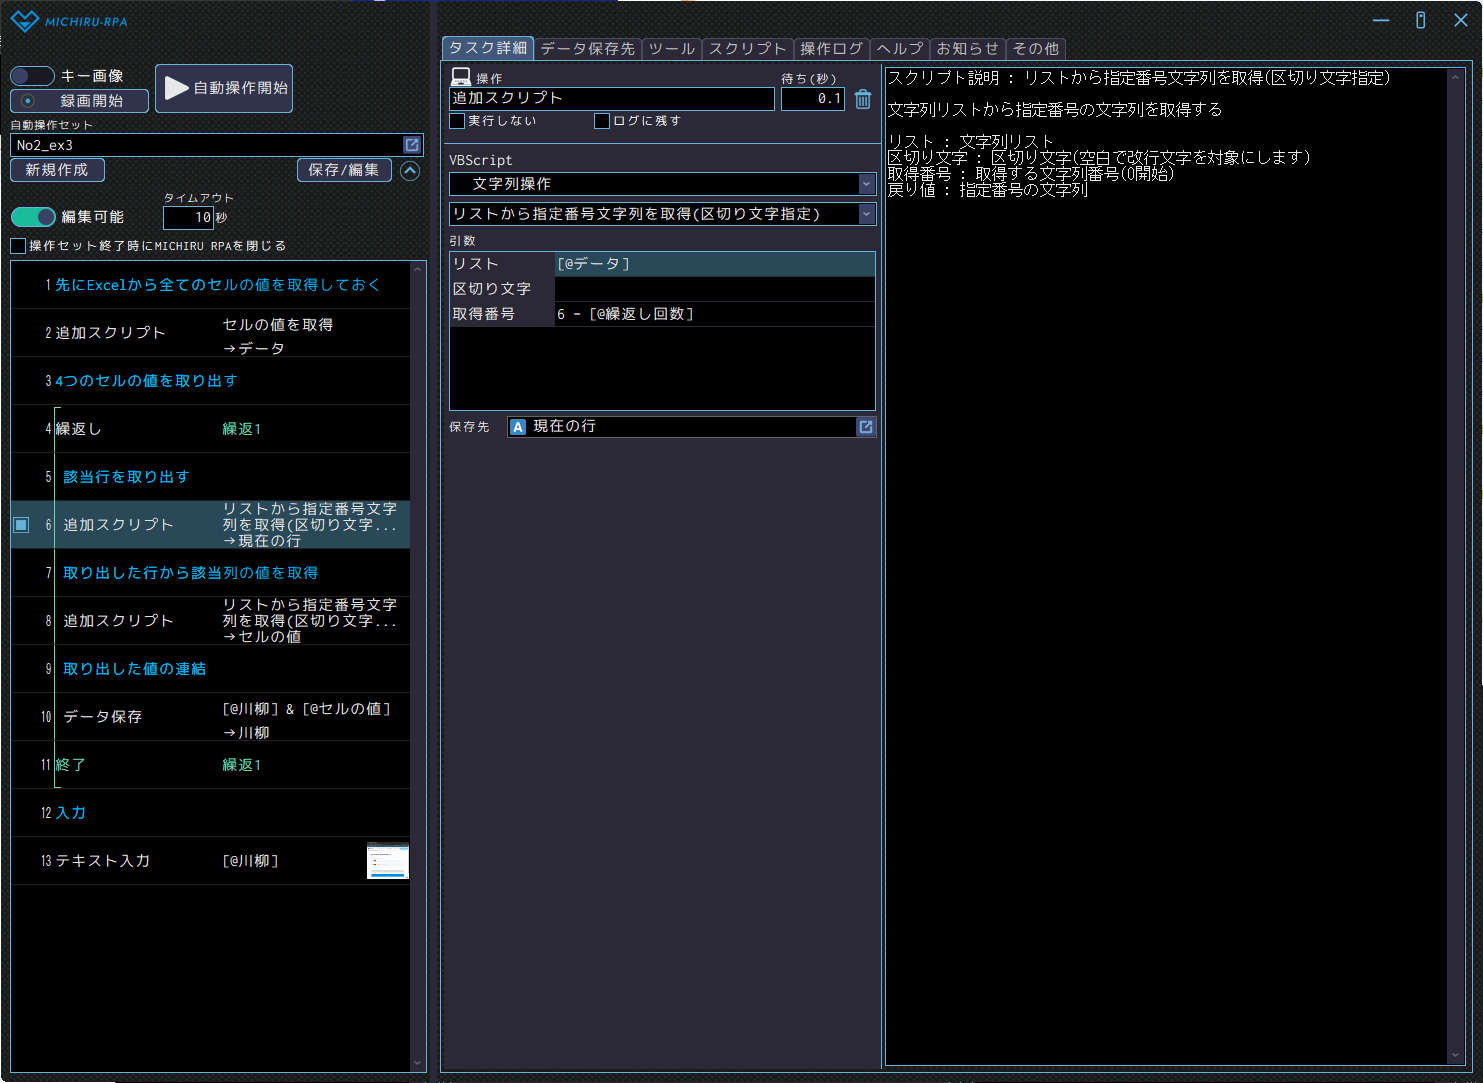The width and height of the screenshot is (1483, 1083).
Task: Collapse the operation set panel with chevron-up button
Action: click(410, 171)
